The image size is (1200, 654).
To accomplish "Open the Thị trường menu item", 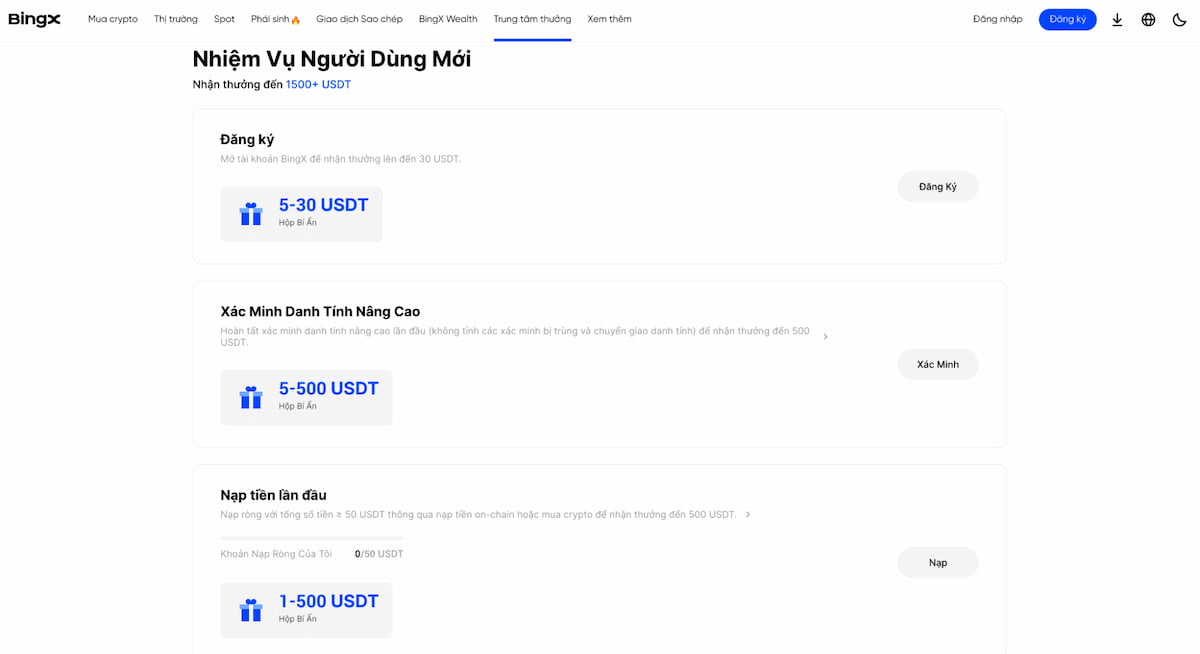I will [x=175, y=18].
